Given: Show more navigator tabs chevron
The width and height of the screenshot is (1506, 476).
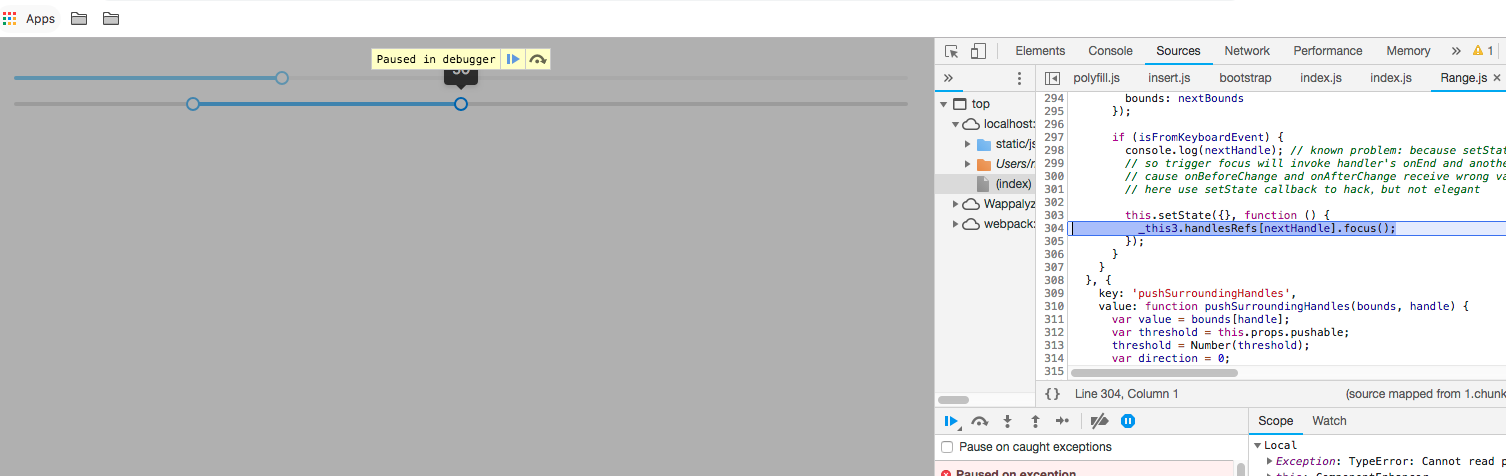Looking at the screenshot, I should click(948, 78).
